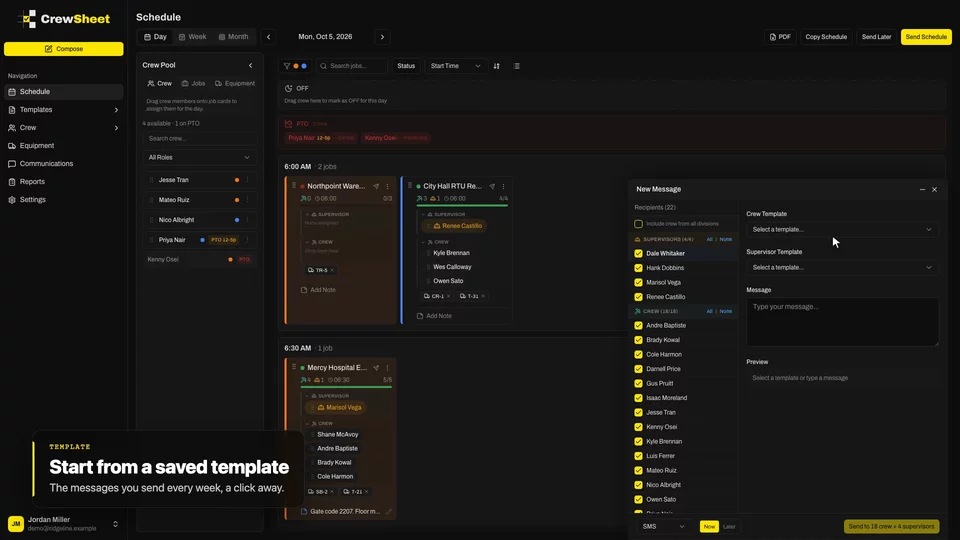
Task: Open options menu for Nico Albright
Action: 247,220
